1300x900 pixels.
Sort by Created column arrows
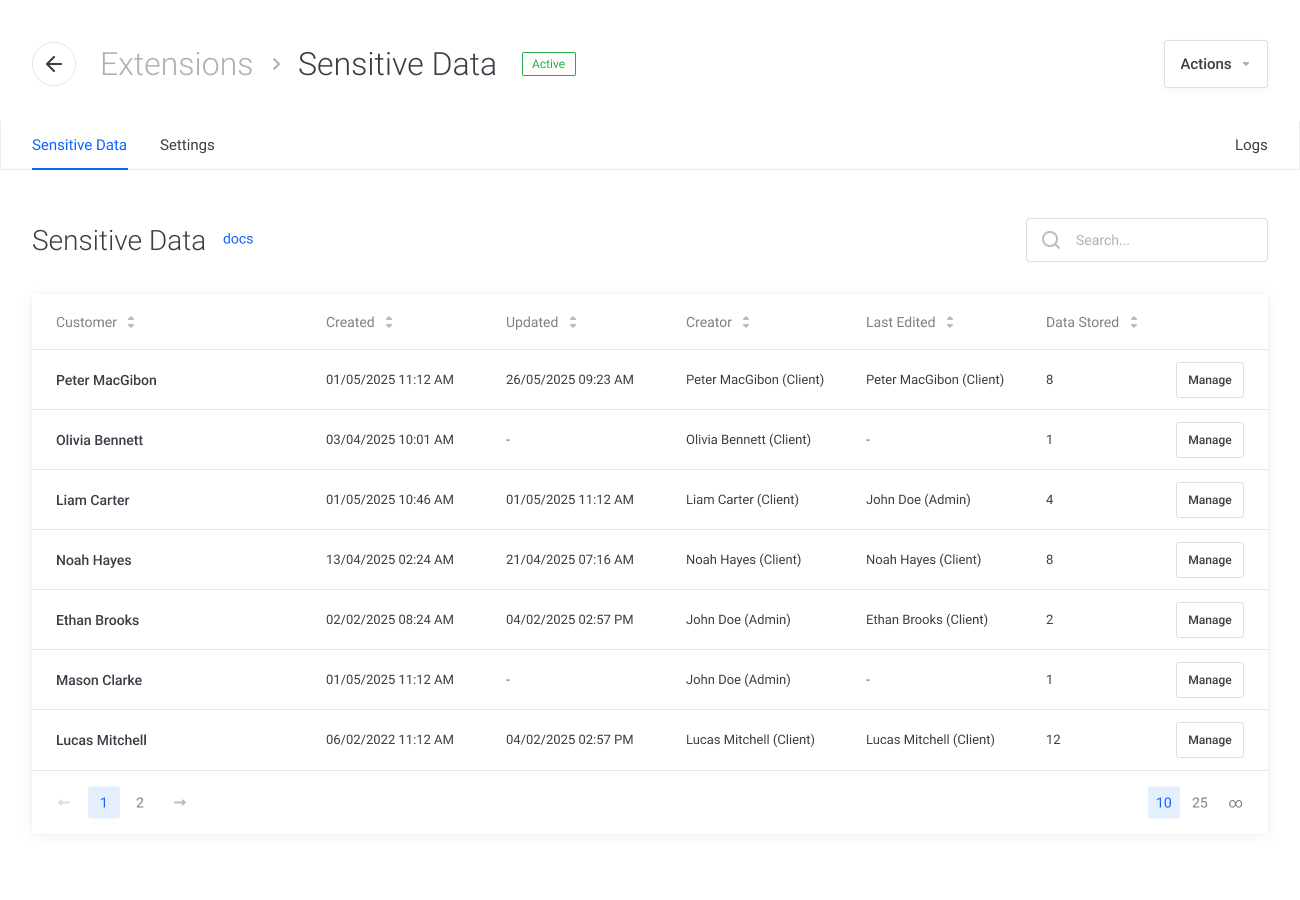tap(389, 322)
